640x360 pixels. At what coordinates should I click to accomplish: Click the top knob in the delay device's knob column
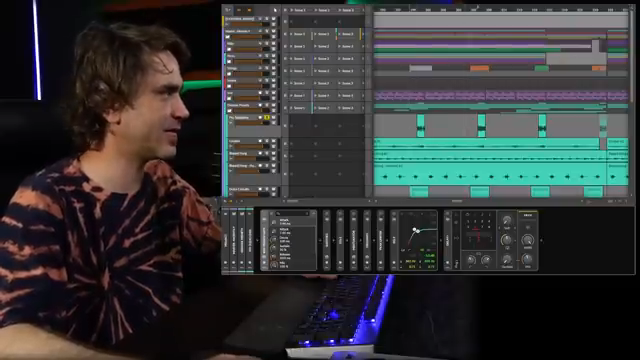pos(507,221)
